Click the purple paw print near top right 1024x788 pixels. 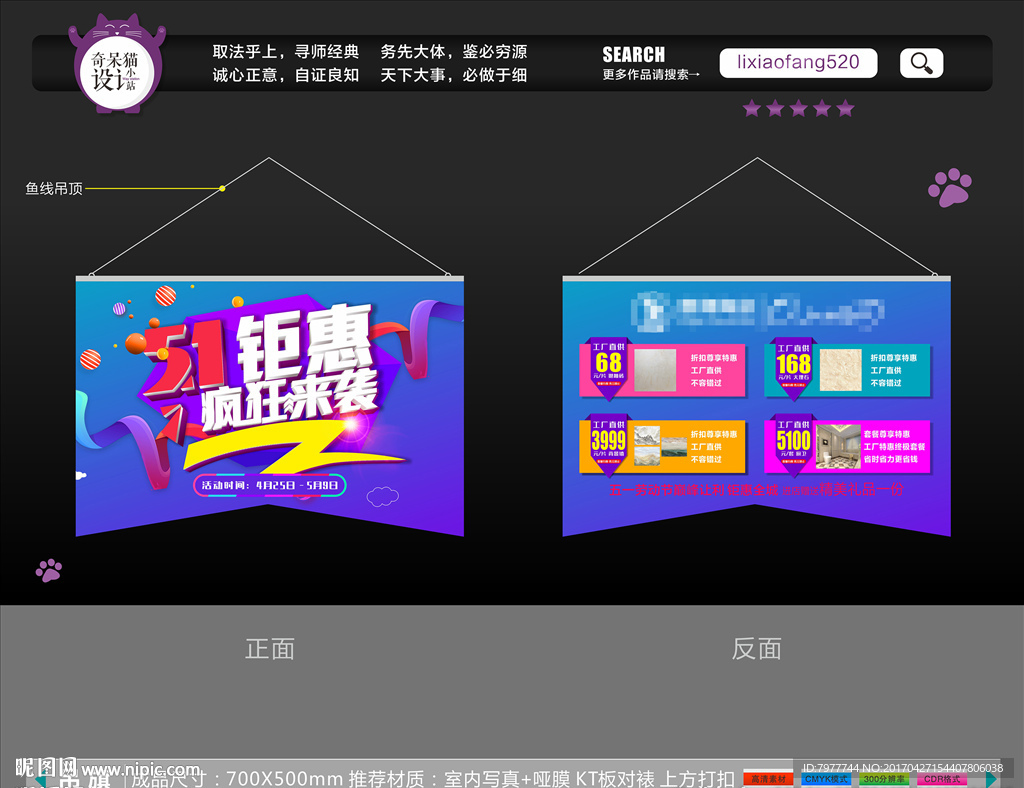949,187
